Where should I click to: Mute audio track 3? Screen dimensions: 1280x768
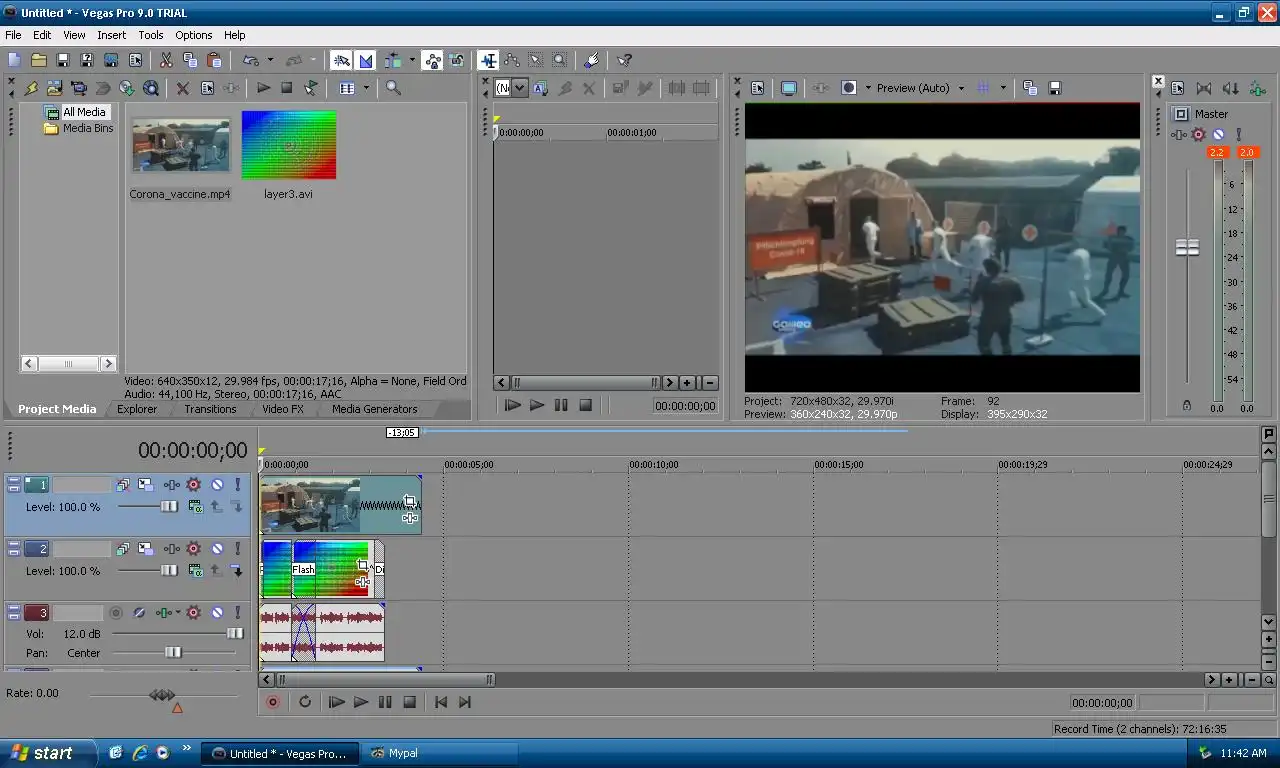tap(216, 613)
